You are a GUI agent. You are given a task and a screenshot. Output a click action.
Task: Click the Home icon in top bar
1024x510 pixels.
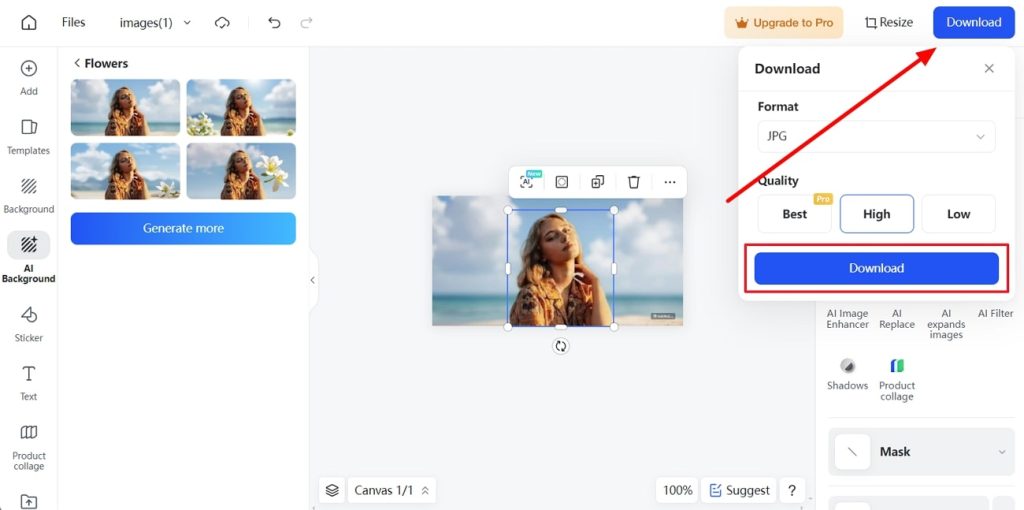28,22
